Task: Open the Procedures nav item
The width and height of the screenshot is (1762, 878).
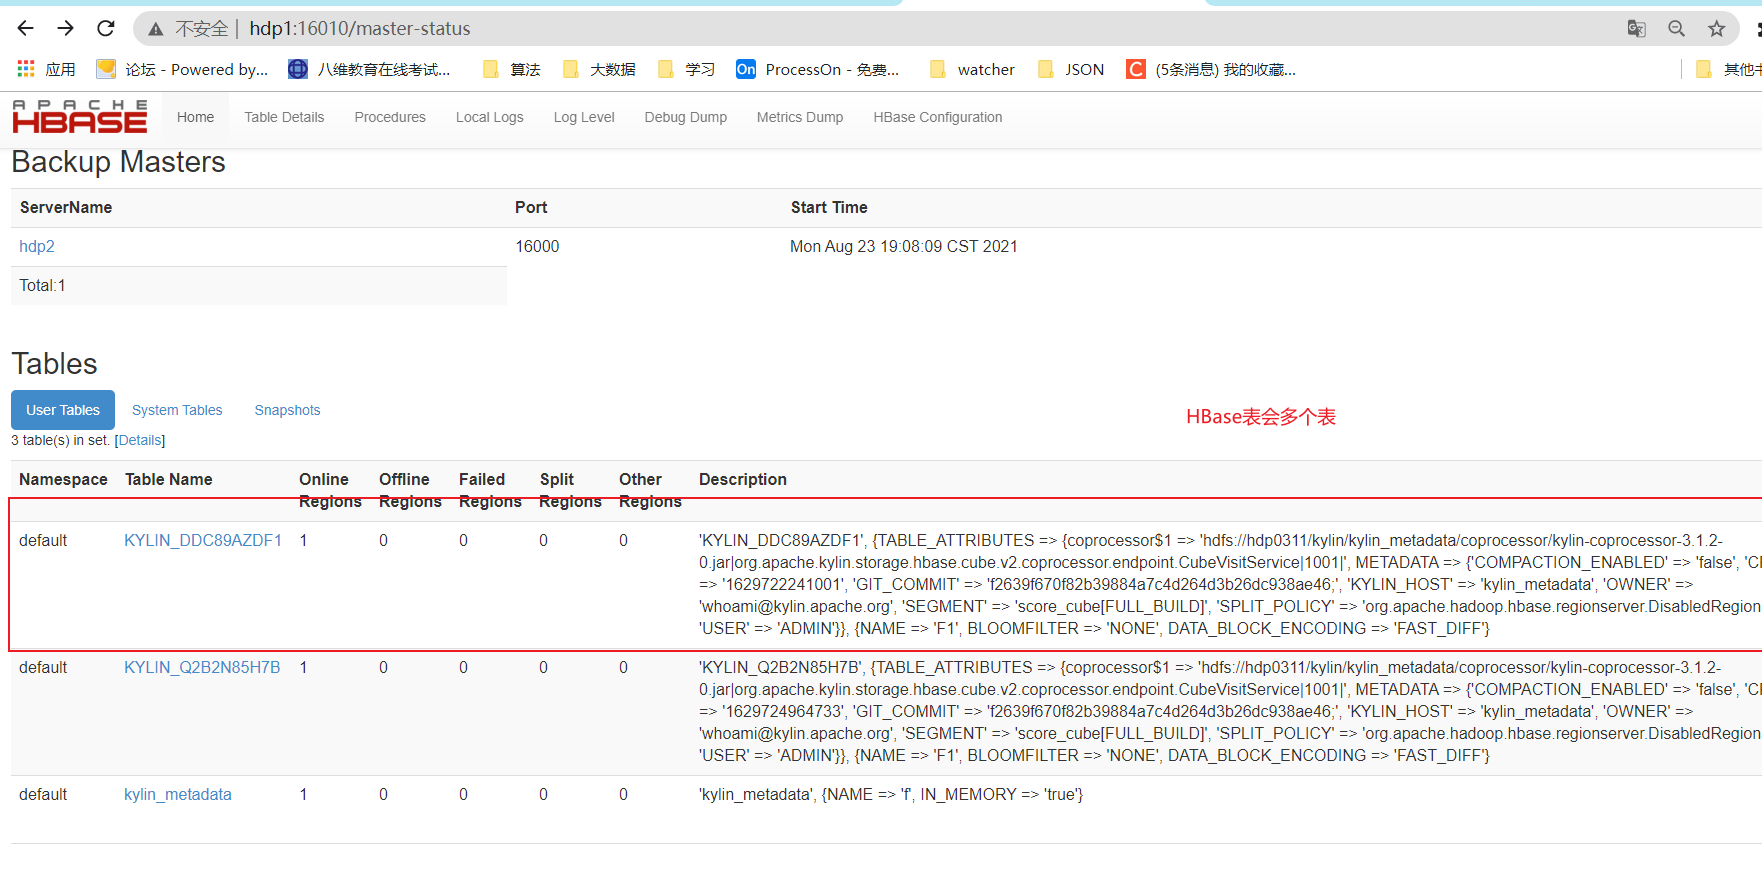Action: coord(390,117)
